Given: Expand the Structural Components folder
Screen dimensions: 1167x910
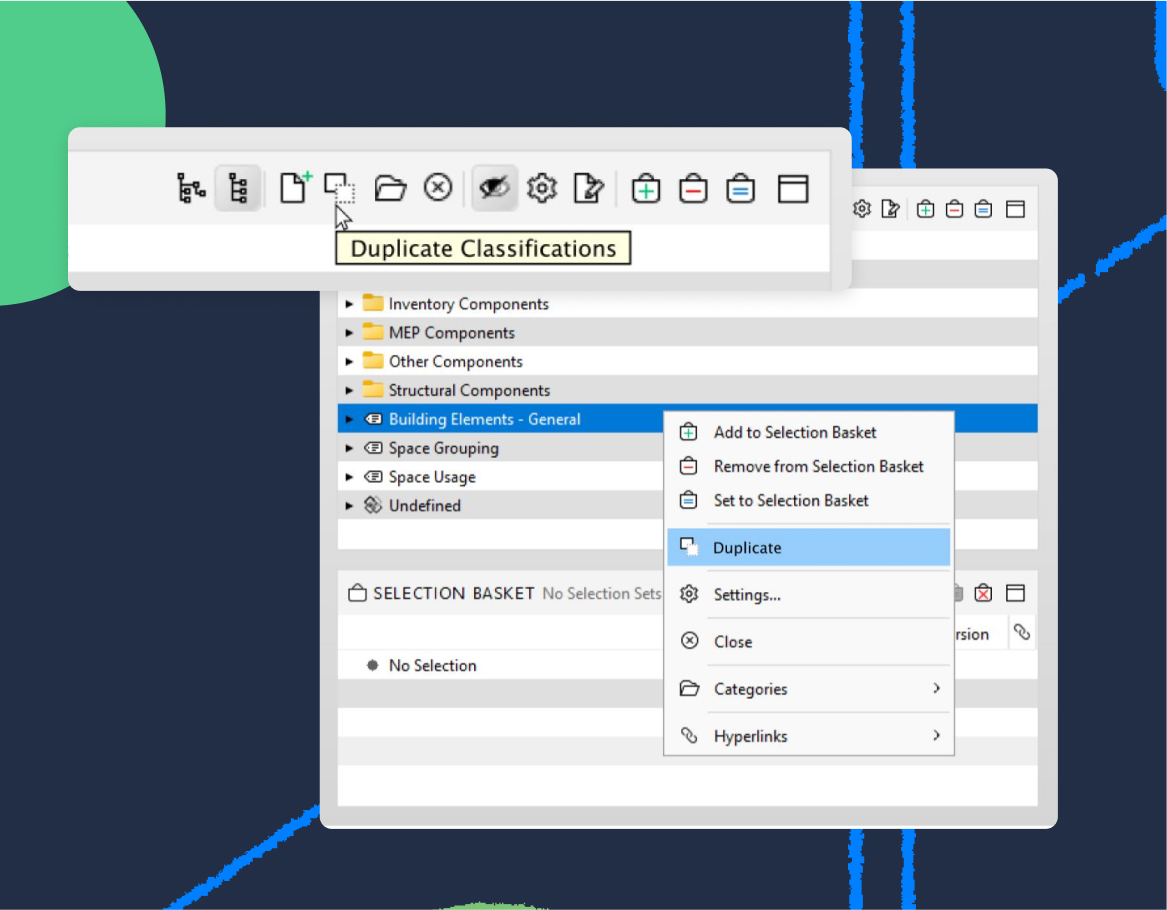Looking at the screenshot, I should pyautogui.click(x=349, y=391).
